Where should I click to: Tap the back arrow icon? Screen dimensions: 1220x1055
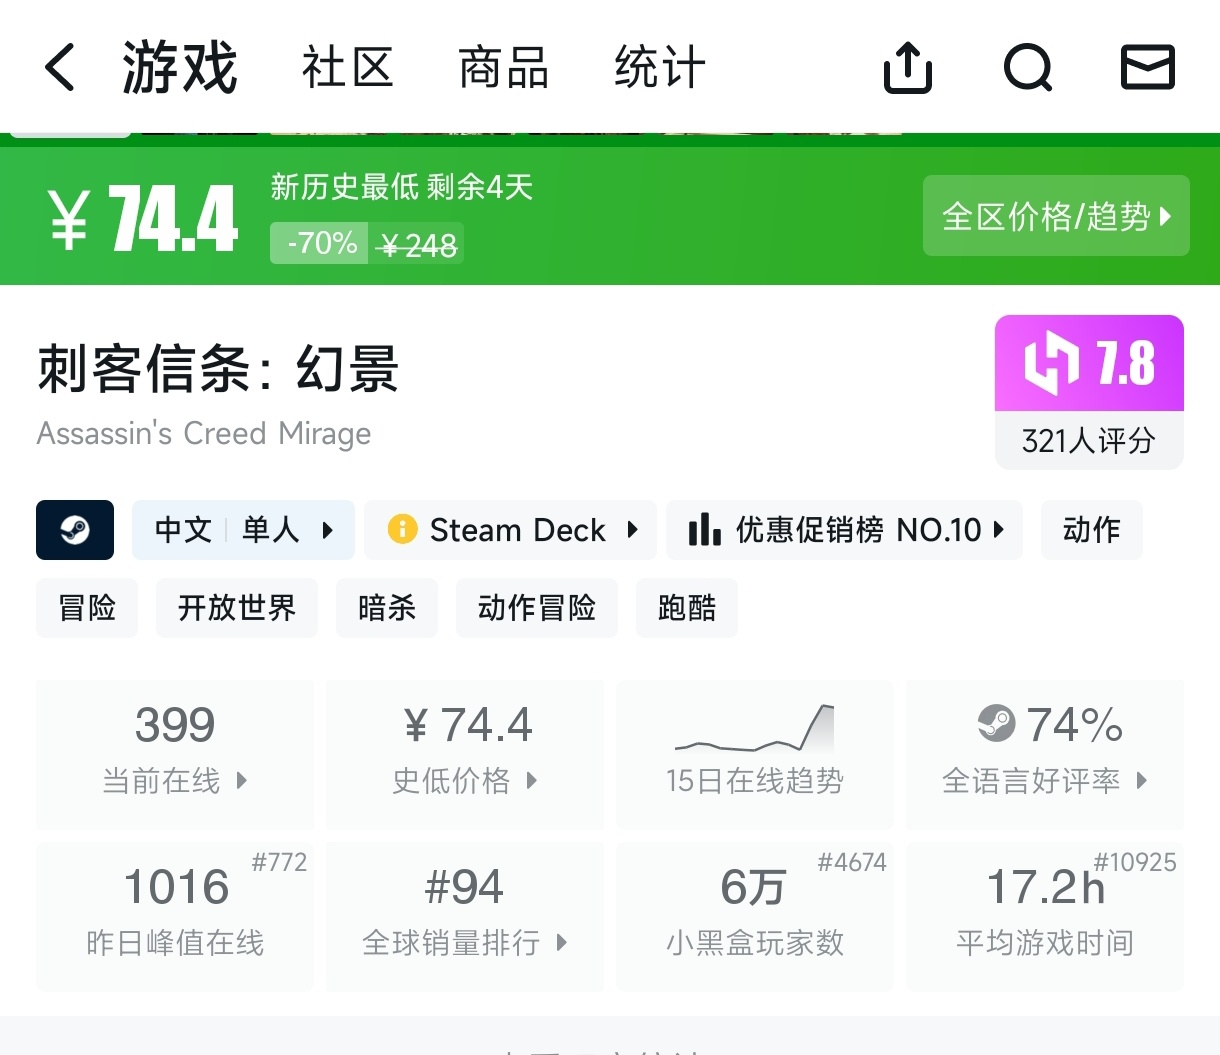[x=60, y=68]
